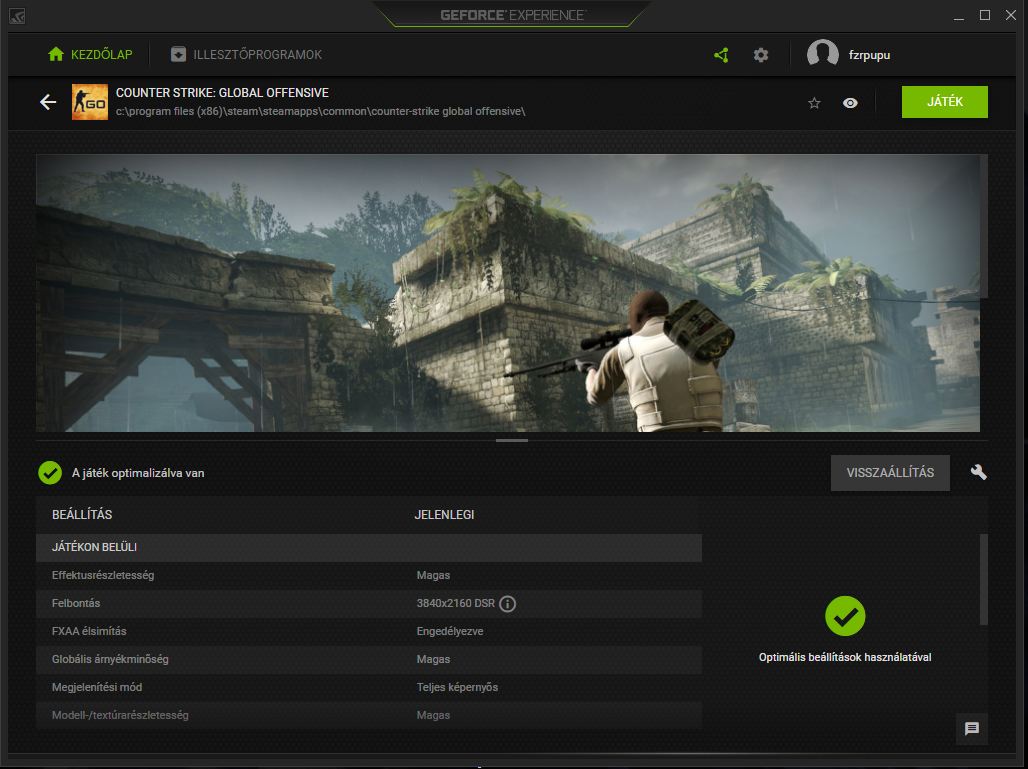Click the large optimal settings checkmark
Image resolution: width=1028 pixels, height=769 pixels.
[845, 616]
